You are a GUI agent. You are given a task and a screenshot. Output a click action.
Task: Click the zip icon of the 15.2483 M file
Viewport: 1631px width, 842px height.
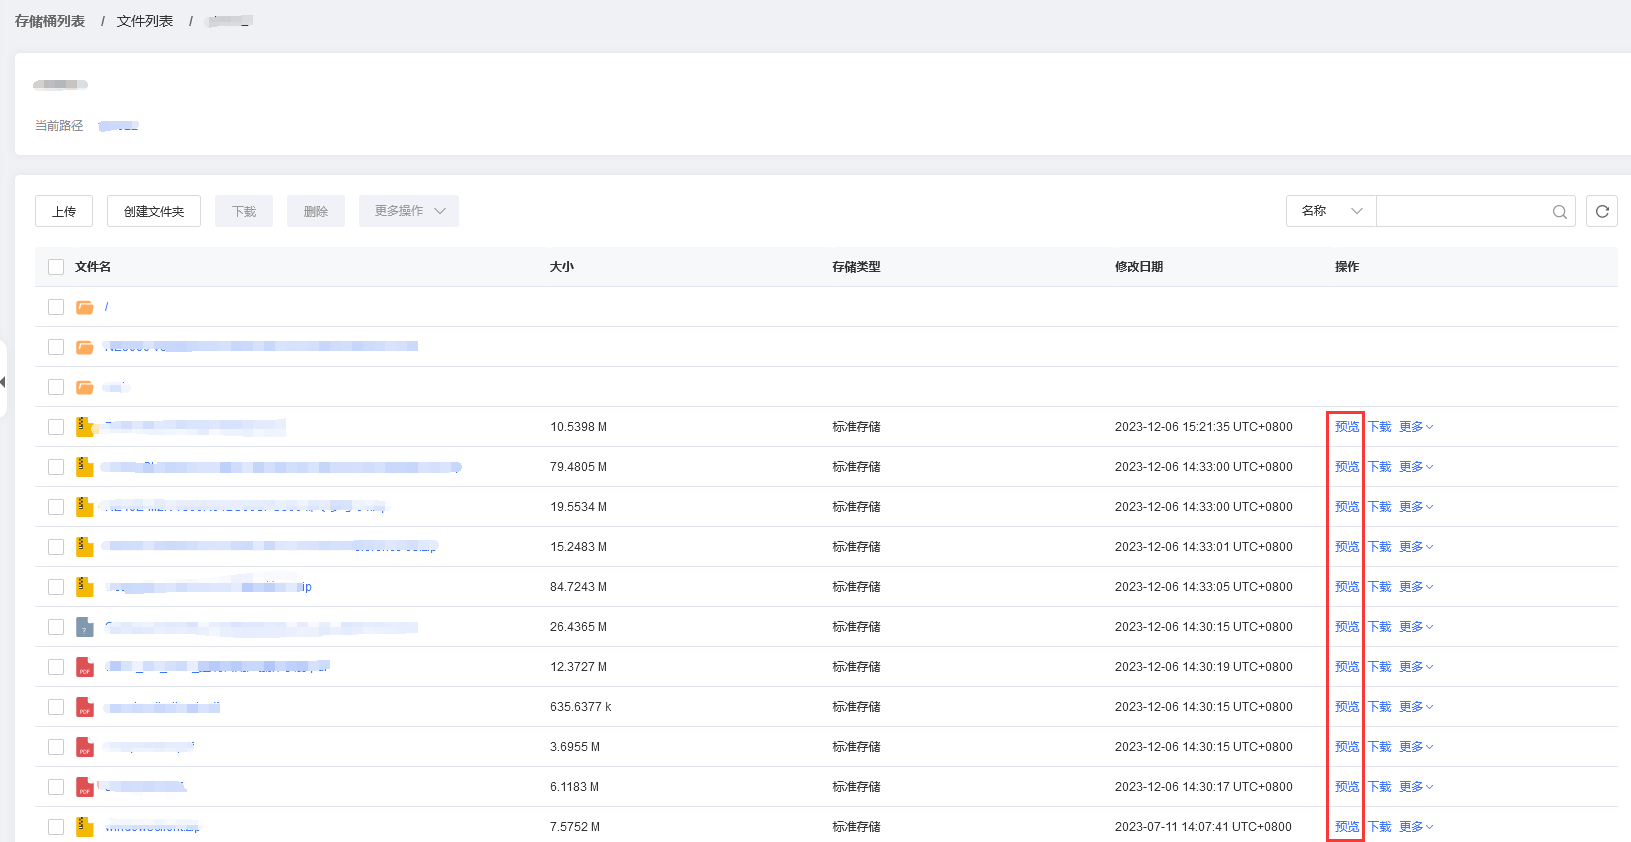pos(85,547)
